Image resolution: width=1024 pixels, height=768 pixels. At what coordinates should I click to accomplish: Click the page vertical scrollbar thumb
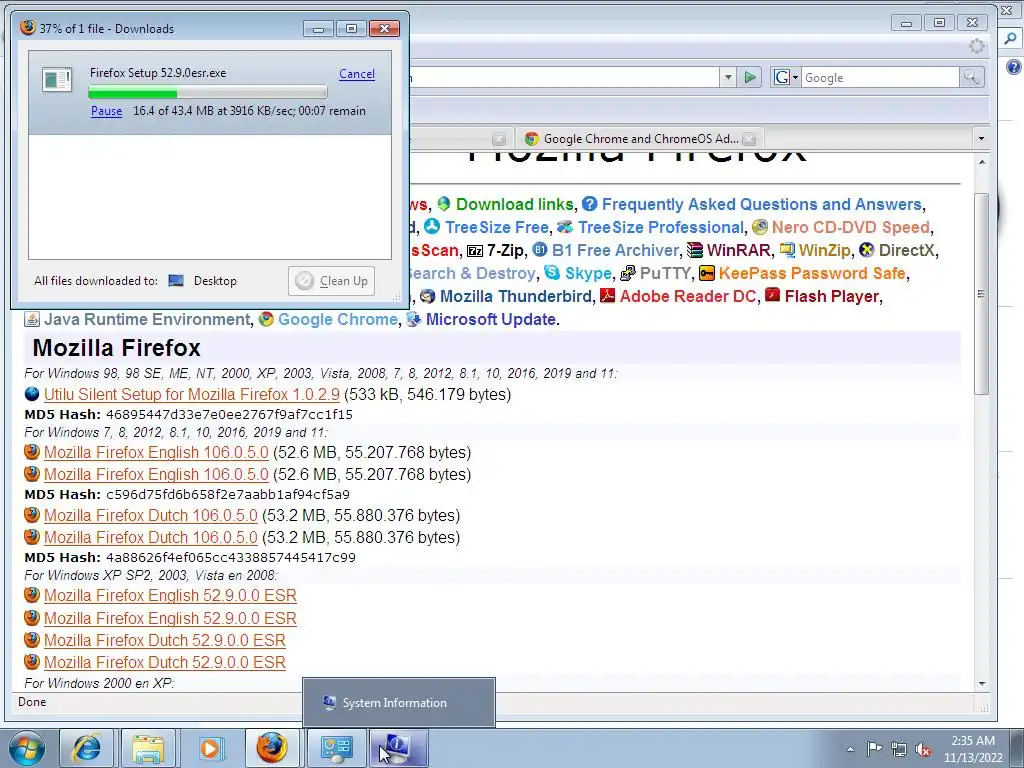tap(981, 294)
